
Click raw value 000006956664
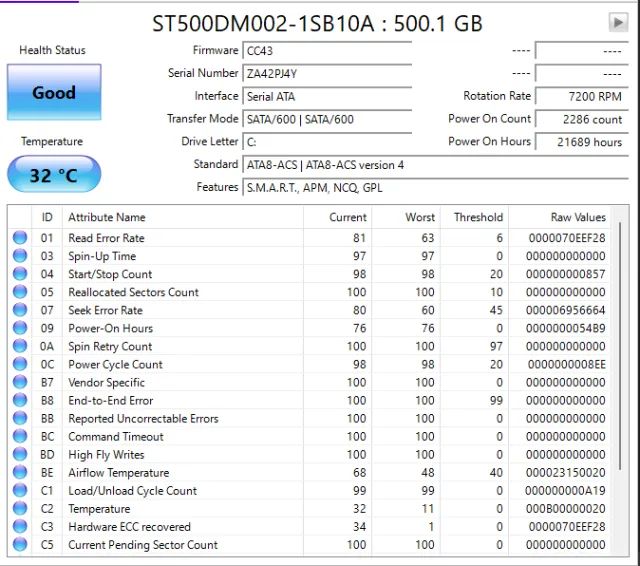click(565, 310)
